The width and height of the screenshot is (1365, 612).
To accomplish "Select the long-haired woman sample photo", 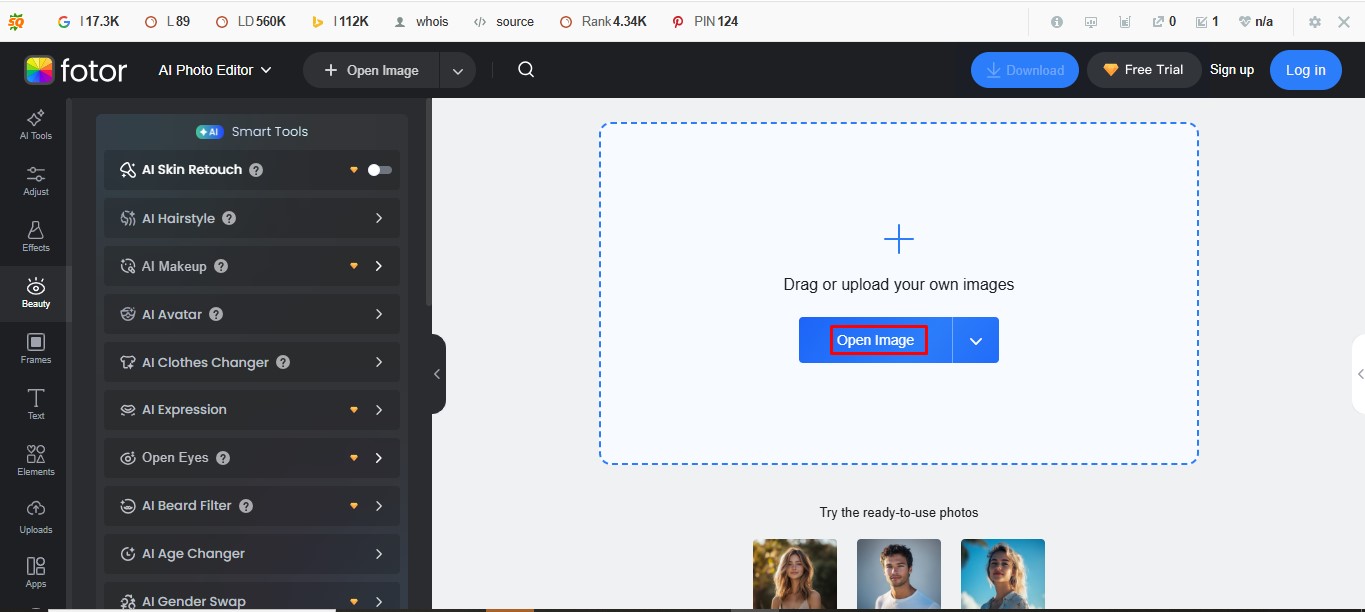I will coord(795,575).
